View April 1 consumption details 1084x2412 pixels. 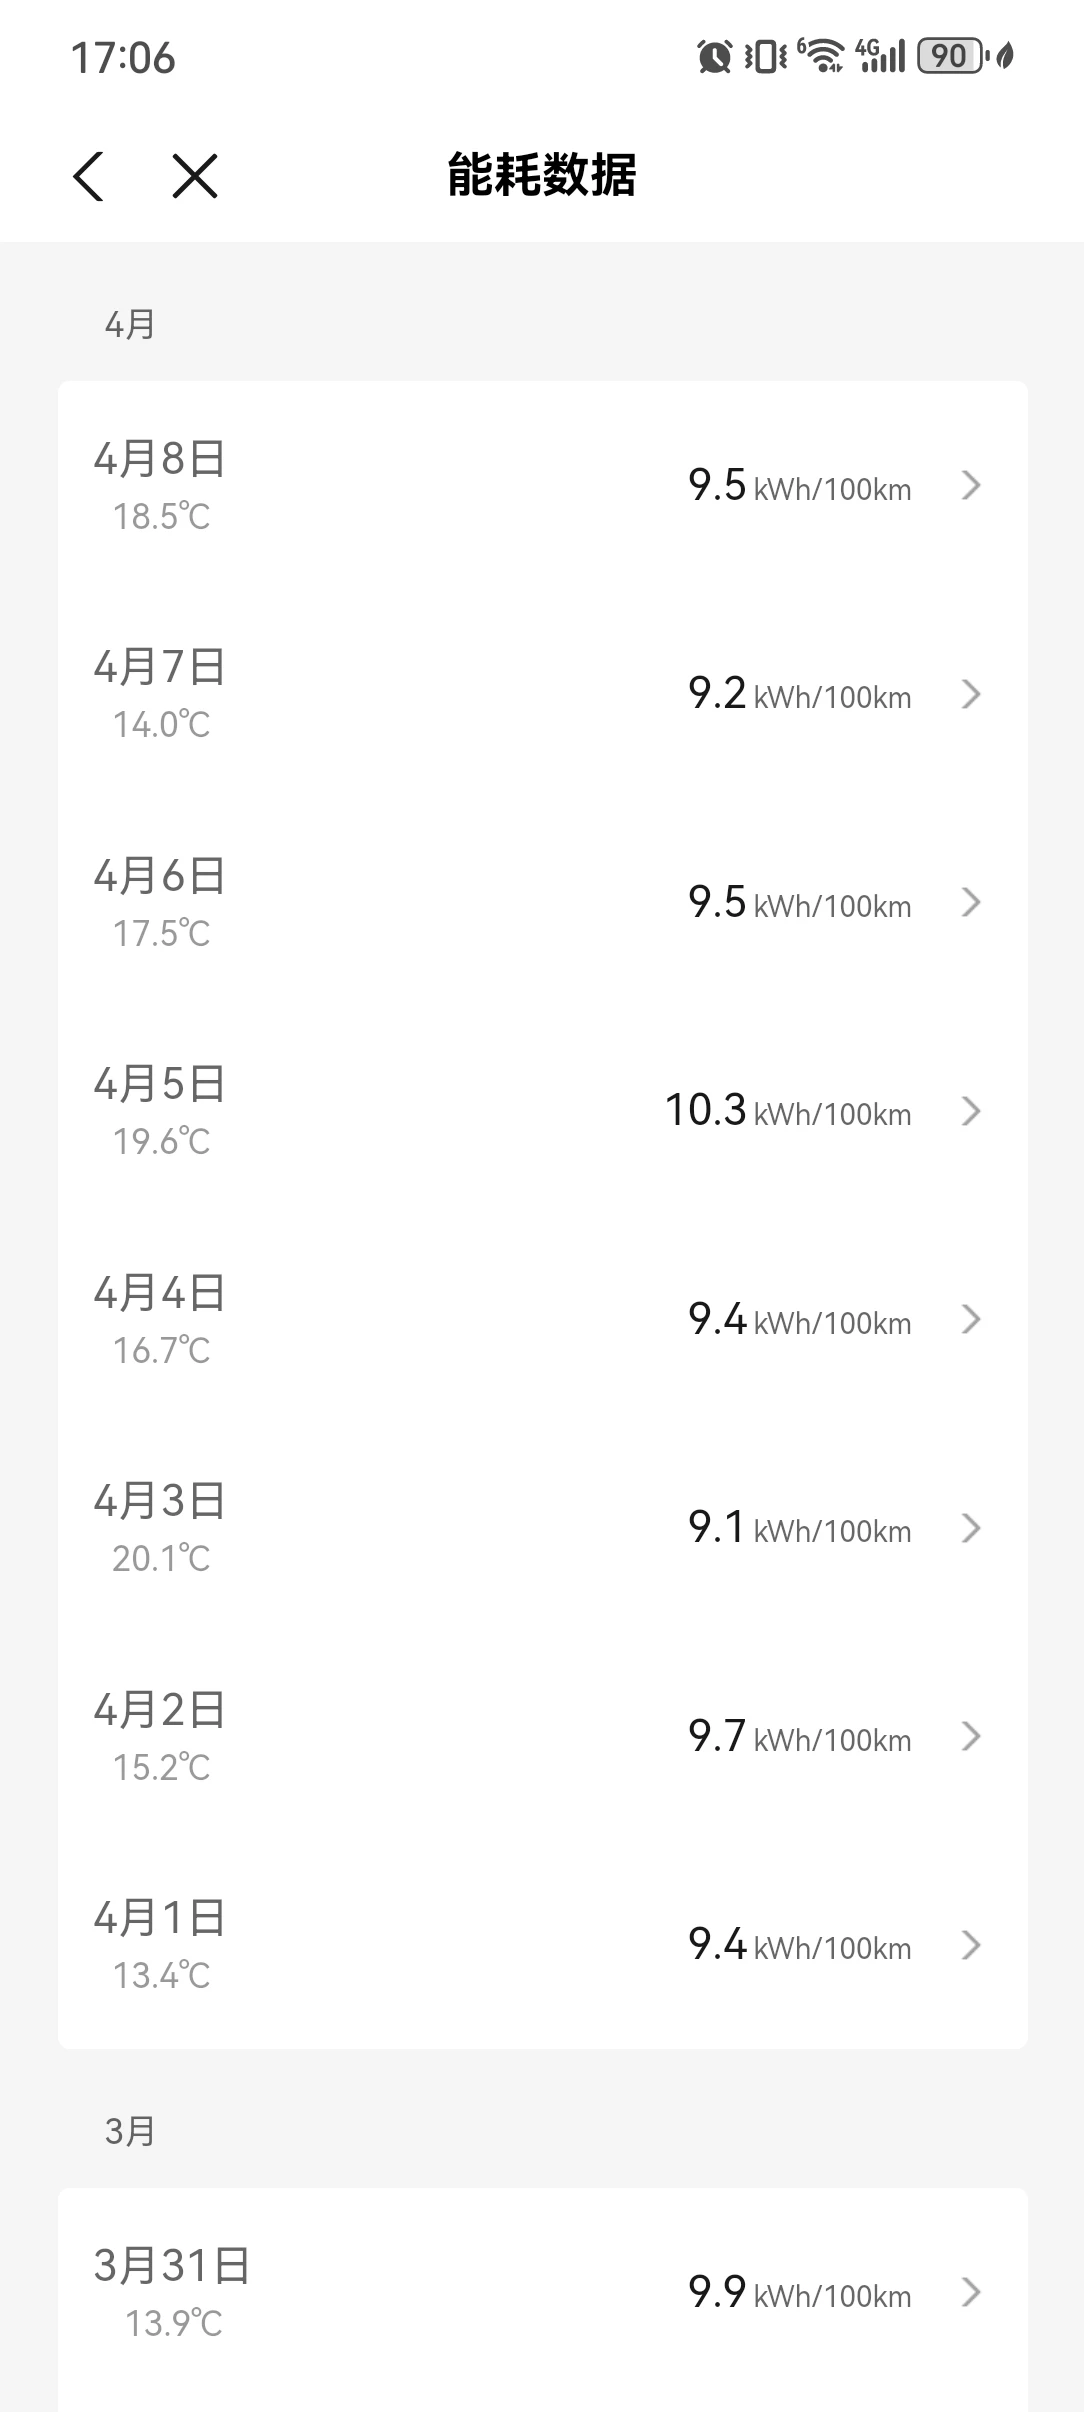pyautogui.click(x=542, y=1945)
